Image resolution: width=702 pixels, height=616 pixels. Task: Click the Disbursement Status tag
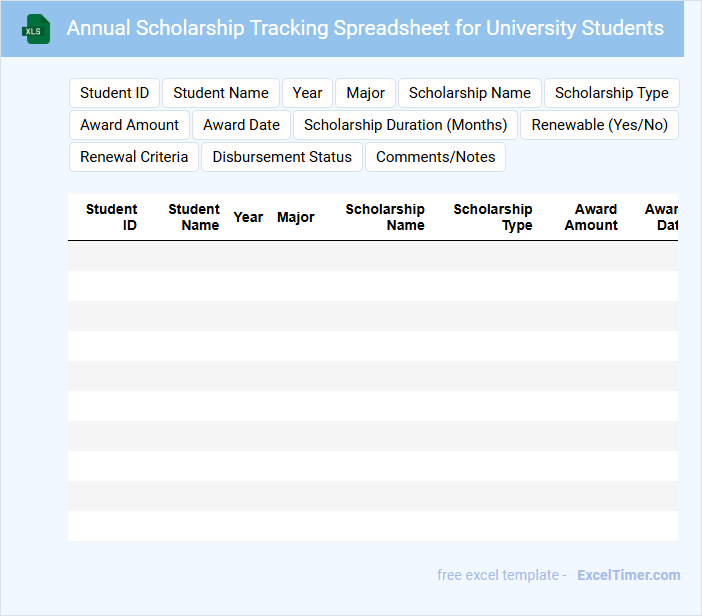click(282, 157)
